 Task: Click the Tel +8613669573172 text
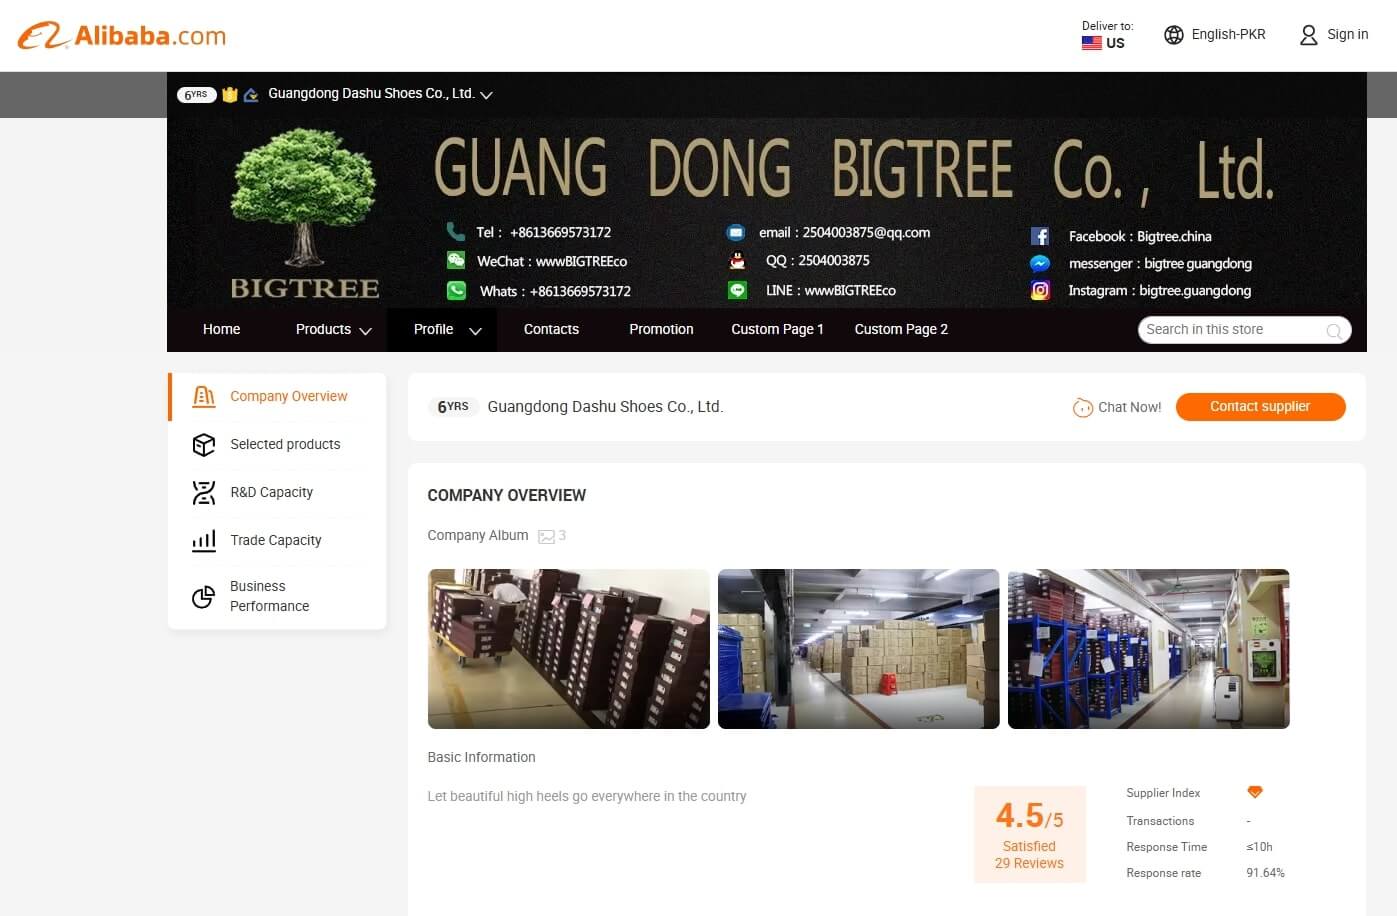pyautogui.click(x=543, y=232)
